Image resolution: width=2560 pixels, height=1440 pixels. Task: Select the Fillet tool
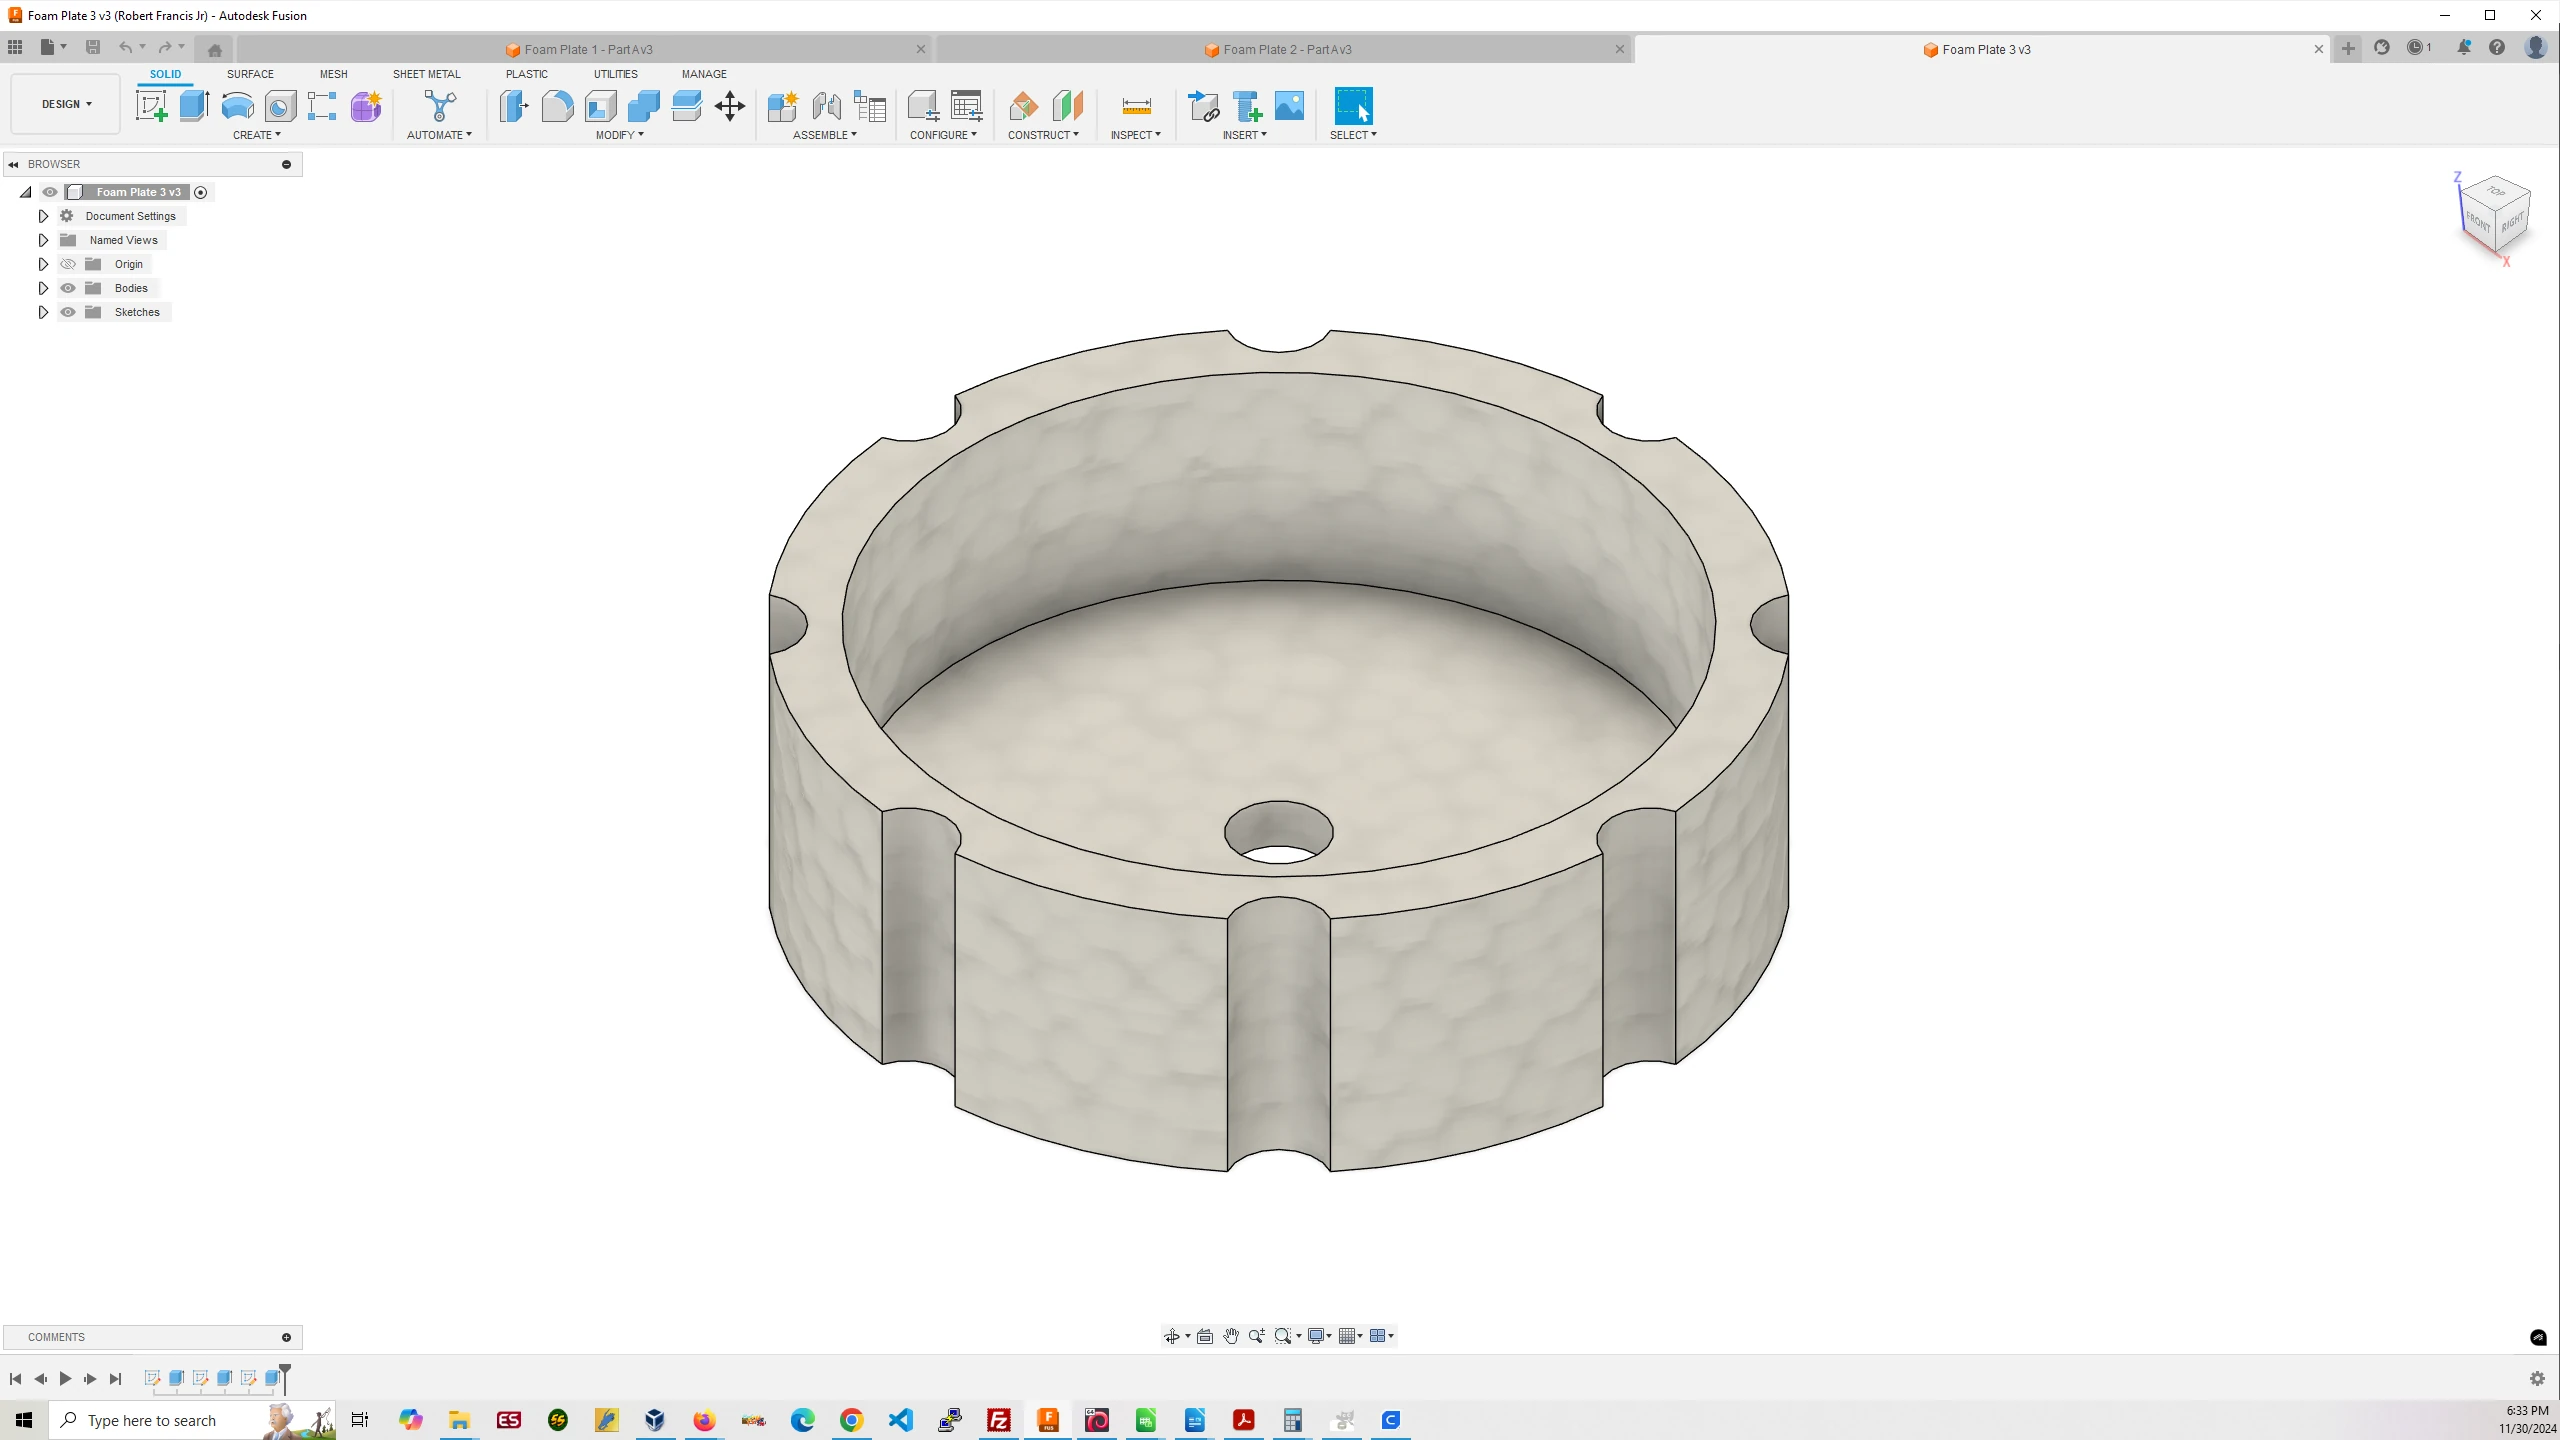coord(557,106)
